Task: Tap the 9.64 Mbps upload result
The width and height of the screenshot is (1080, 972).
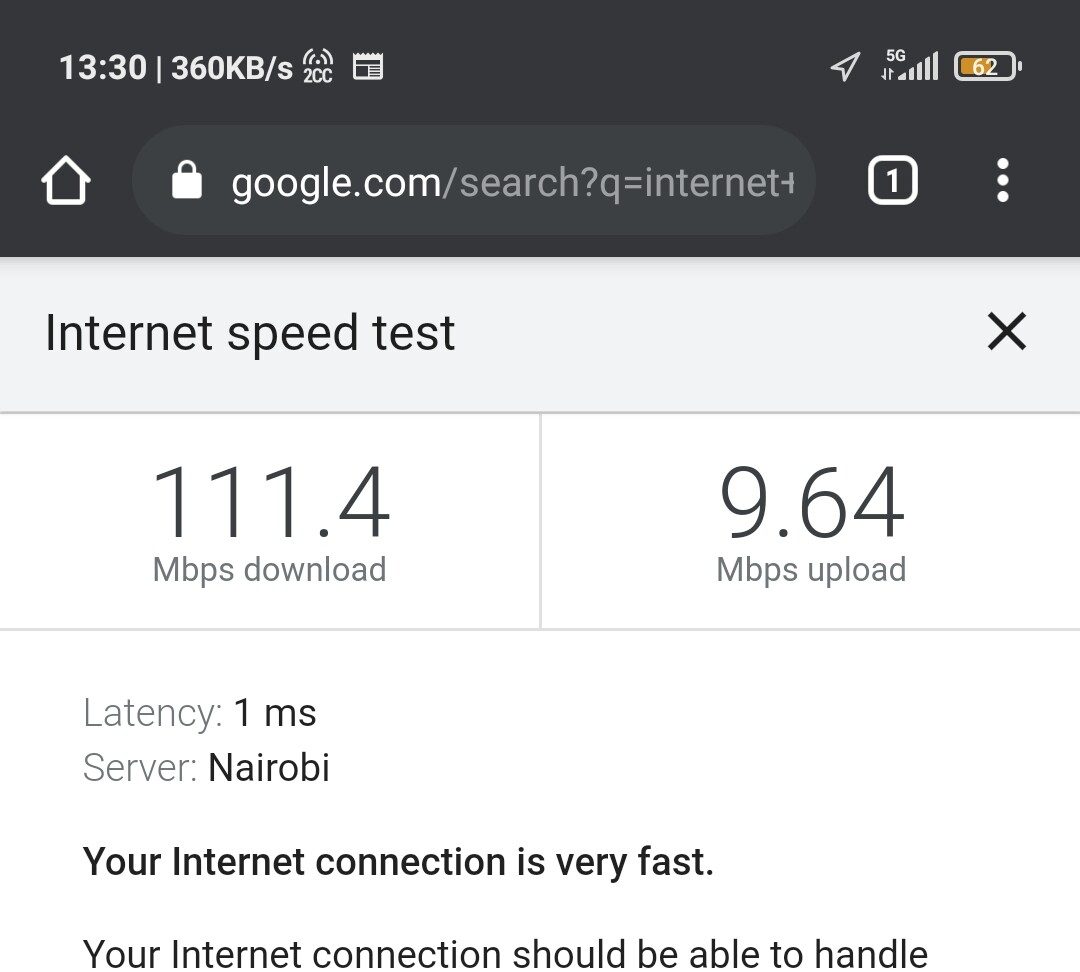Action: point(811,522)
